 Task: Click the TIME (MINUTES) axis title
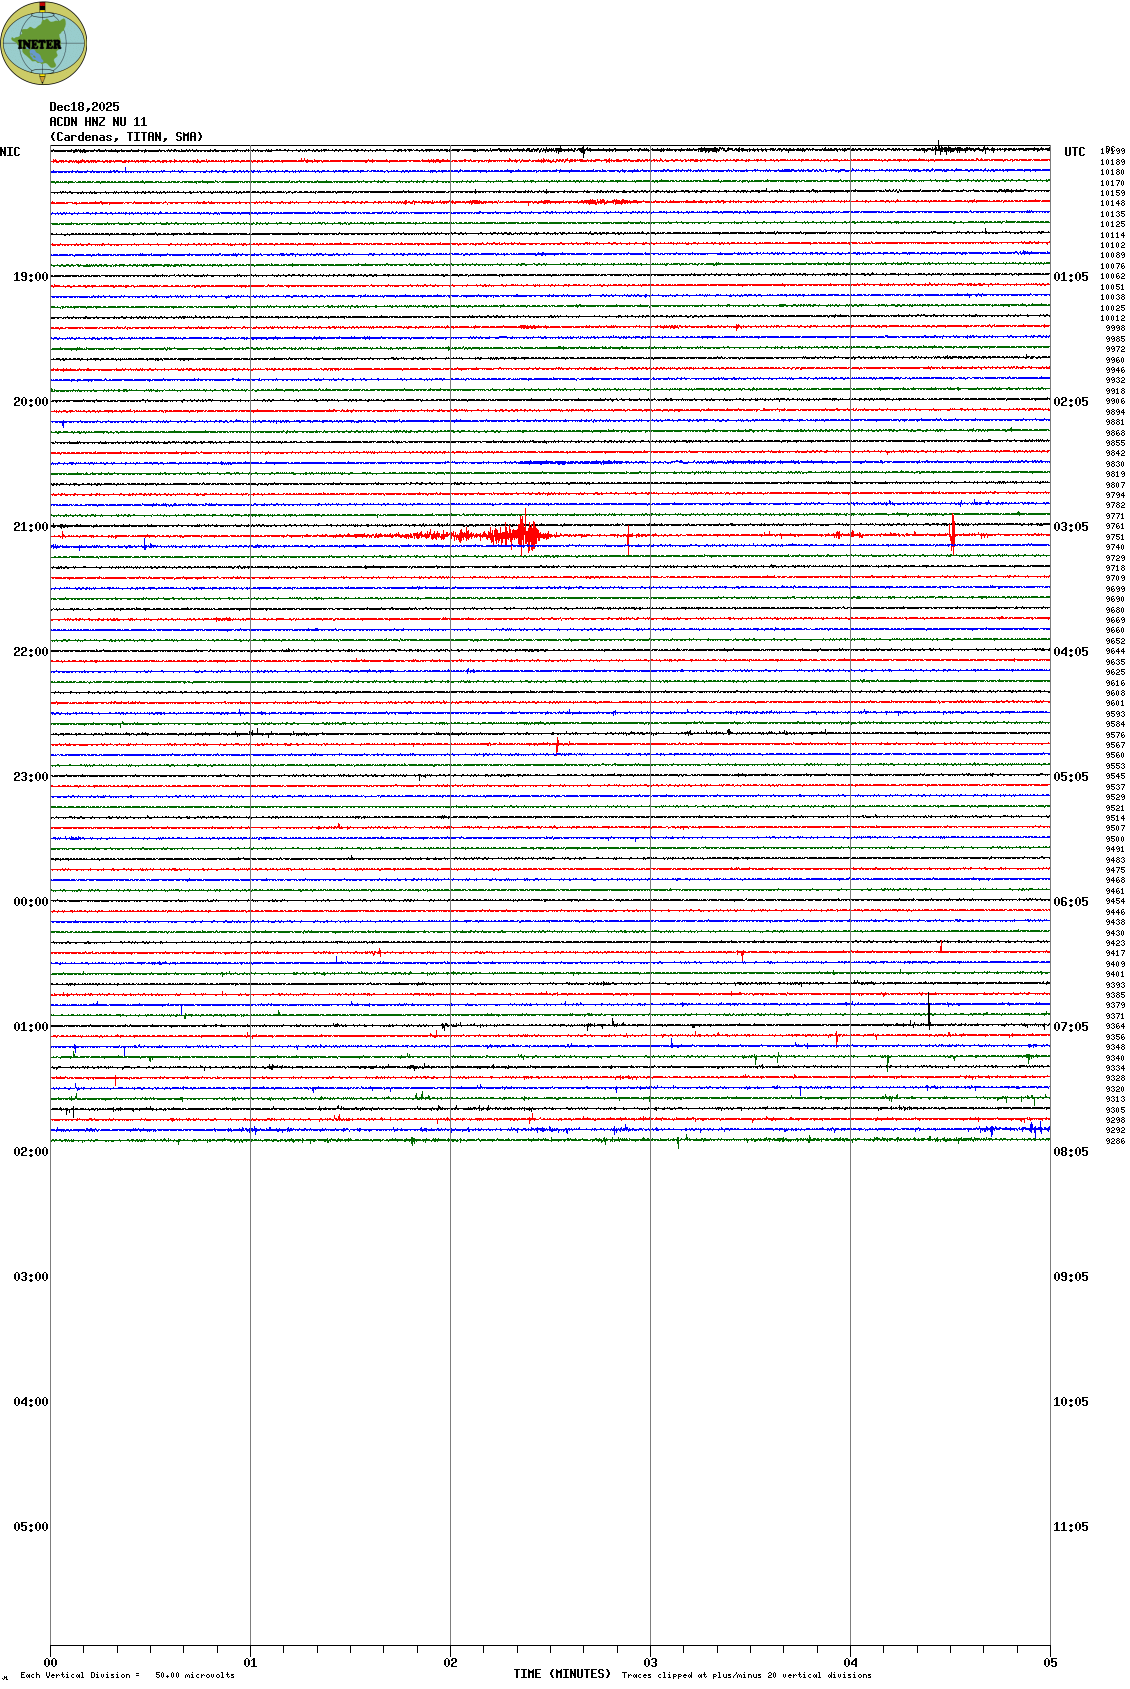click(x=561, y=1674)
